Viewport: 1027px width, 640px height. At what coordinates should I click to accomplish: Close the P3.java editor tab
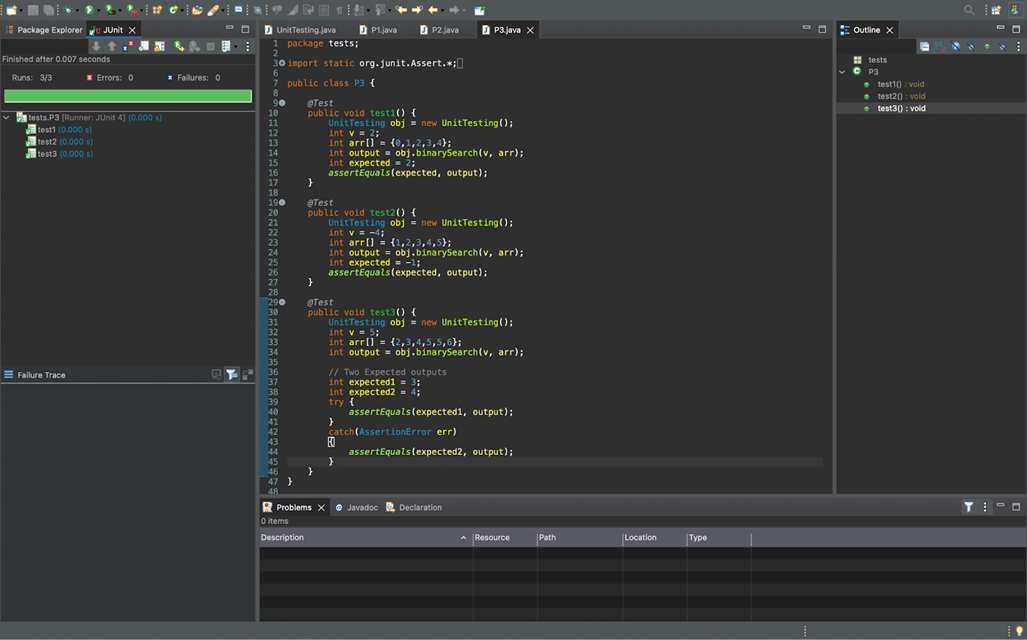(531, 30)
